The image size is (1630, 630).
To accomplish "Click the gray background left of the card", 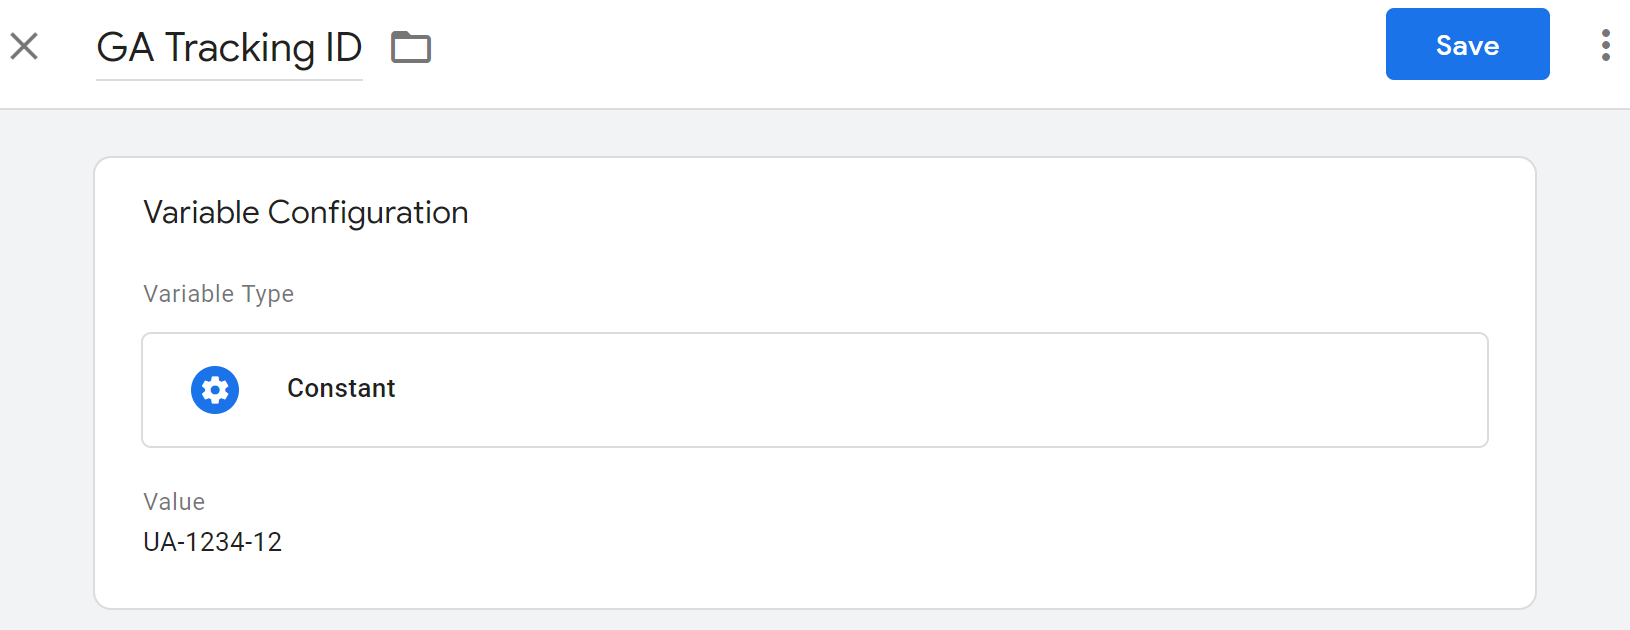I will [x=46, y=380].
